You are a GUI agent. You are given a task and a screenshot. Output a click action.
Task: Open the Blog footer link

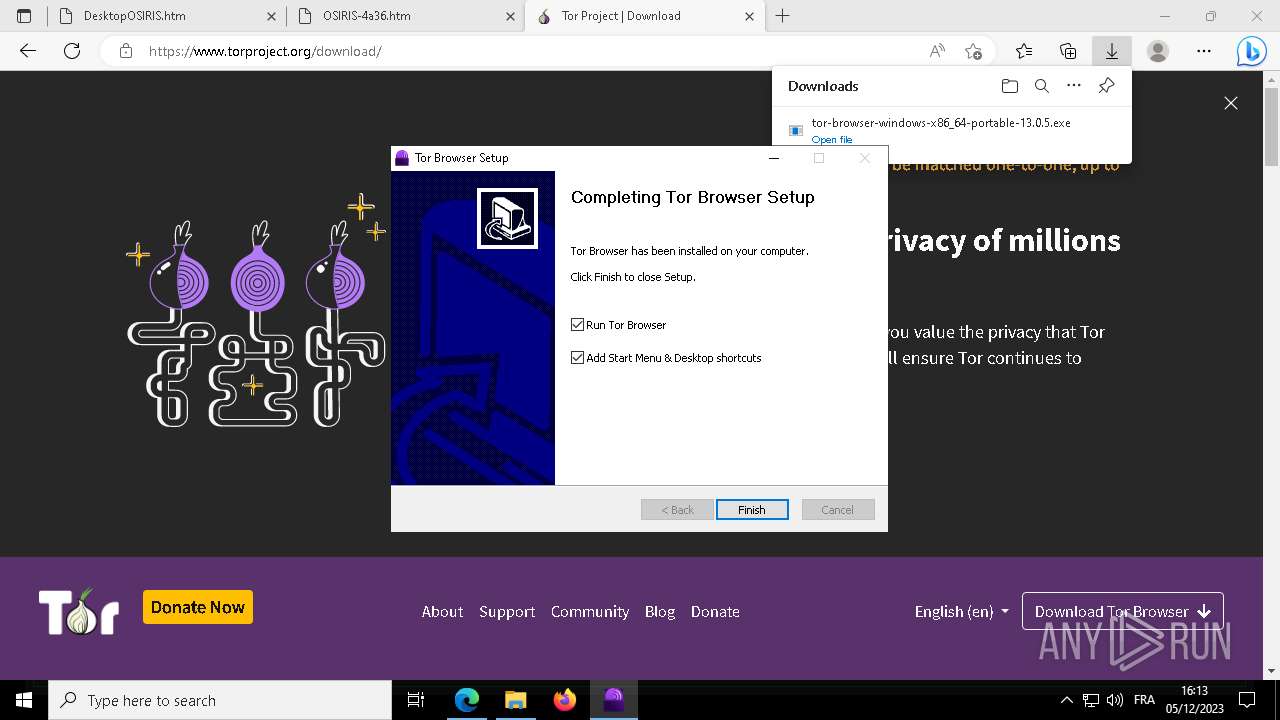(x=660, y=612)
